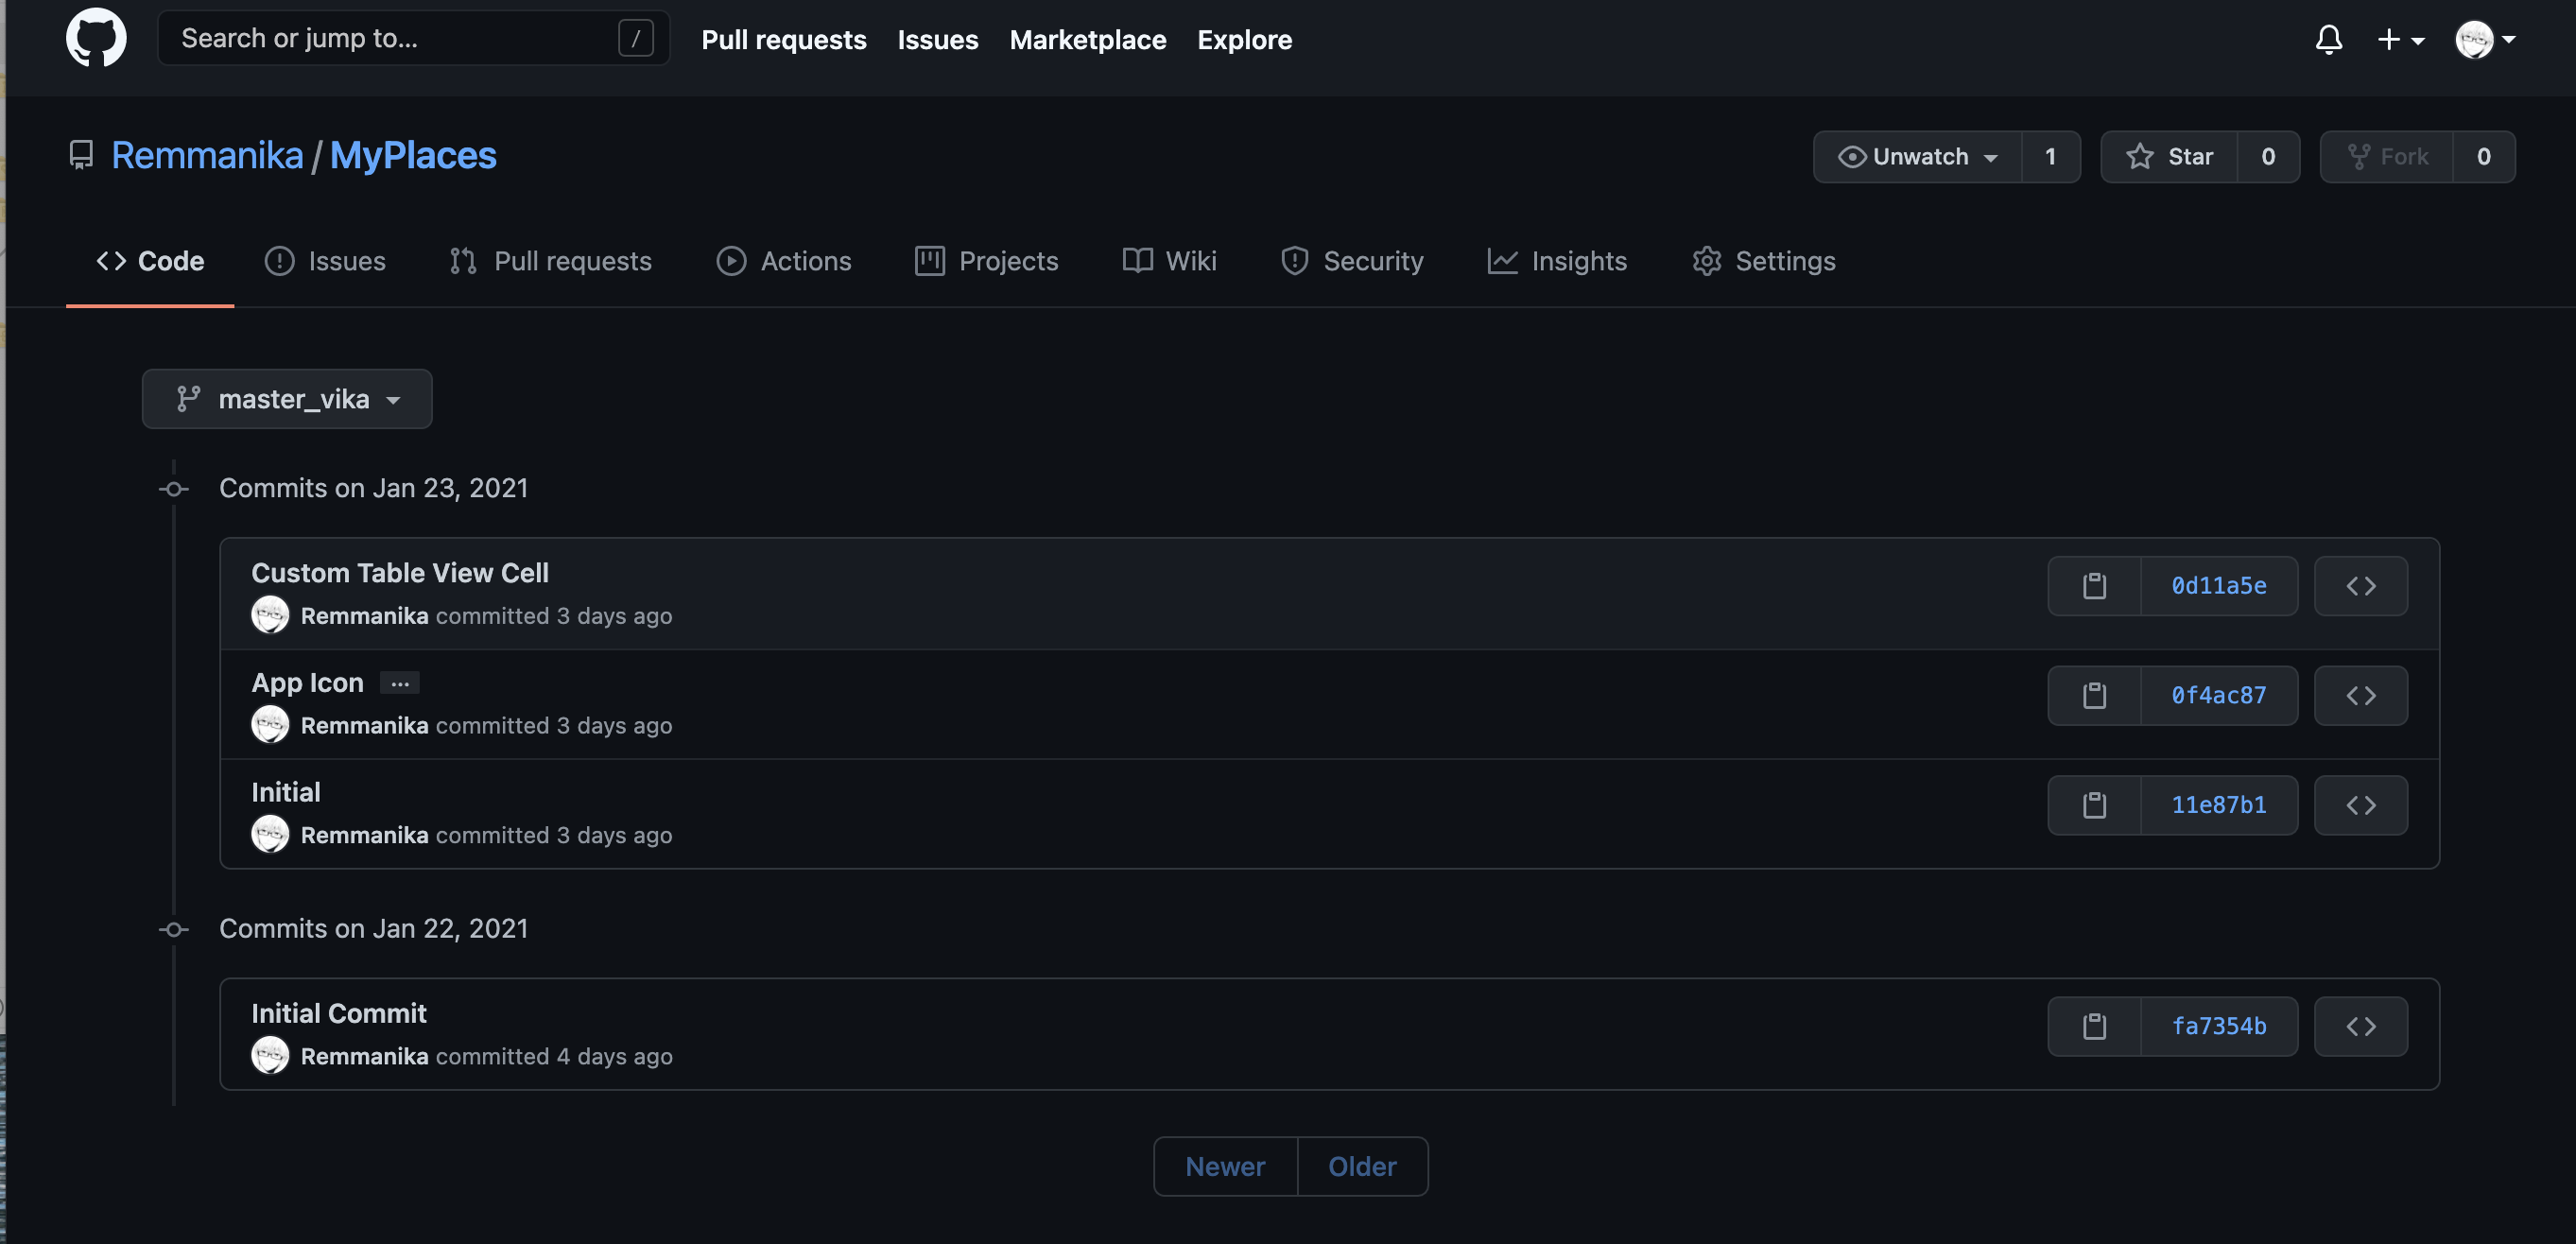Screen dimensions: 2576x1244
Task: Star the repository
Action: tap(2168, 156)
